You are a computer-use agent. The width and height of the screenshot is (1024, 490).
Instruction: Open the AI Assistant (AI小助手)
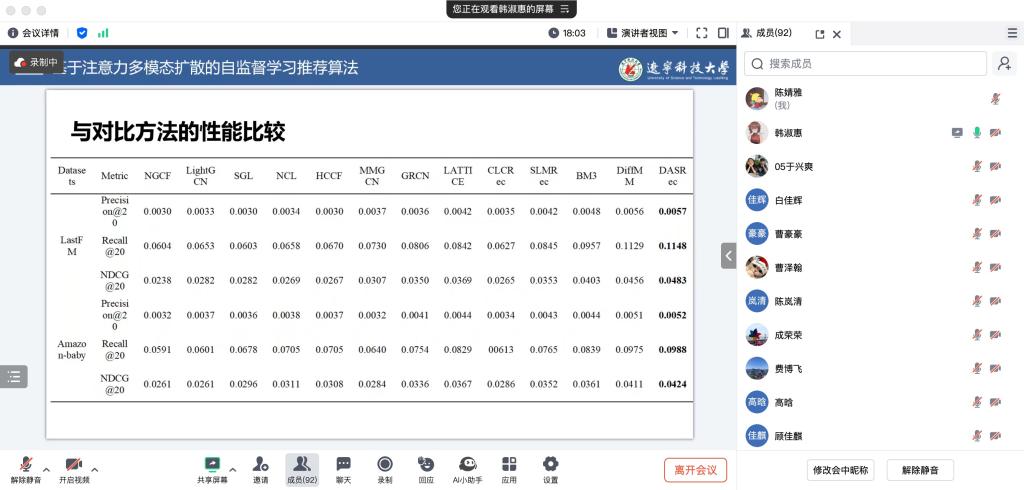467,469
